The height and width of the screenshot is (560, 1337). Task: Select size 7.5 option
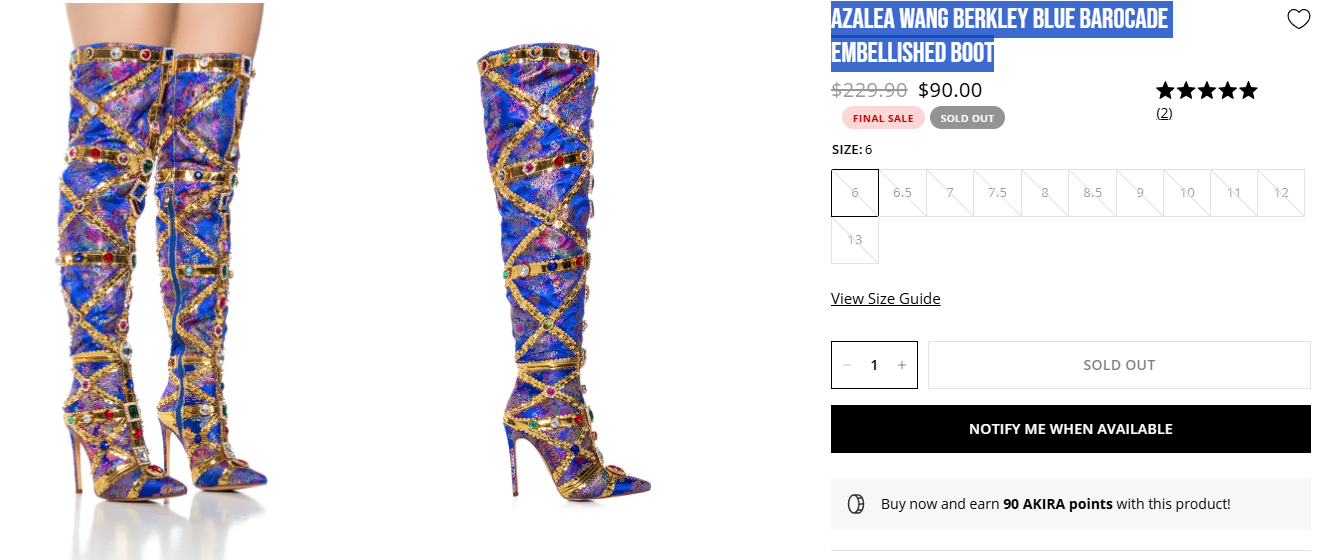tap(997, 193)
